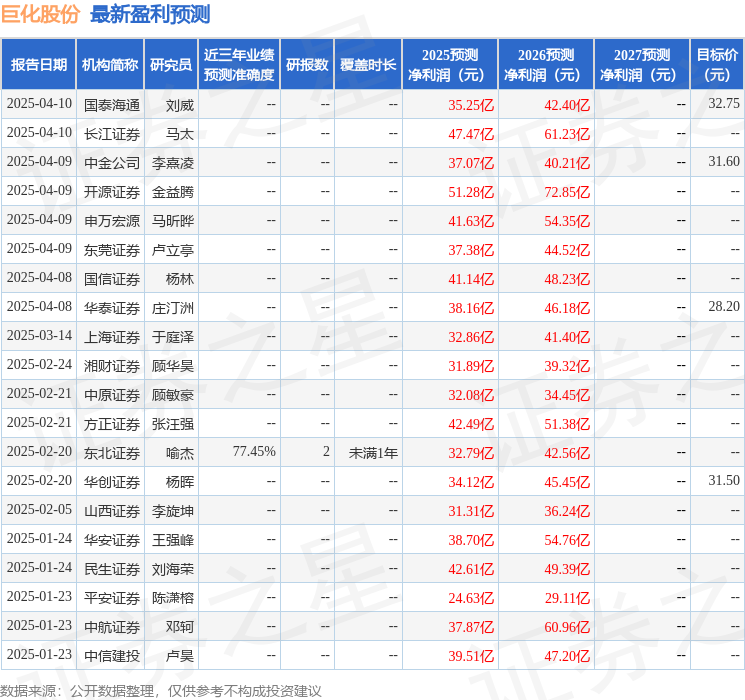Viewport: 745px width, 700px height.
Task: Click the 近三年业绩预测准确度 column header
Action: [239, 64]
